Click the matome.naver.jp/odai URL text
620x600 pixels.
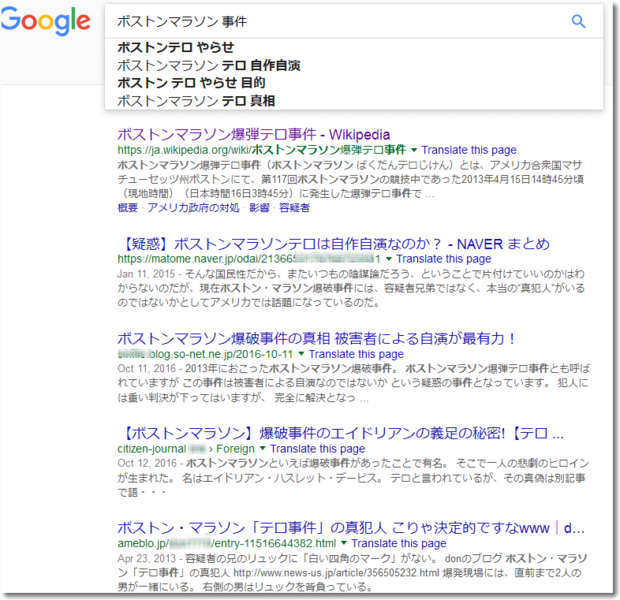(x=249, y=259)
